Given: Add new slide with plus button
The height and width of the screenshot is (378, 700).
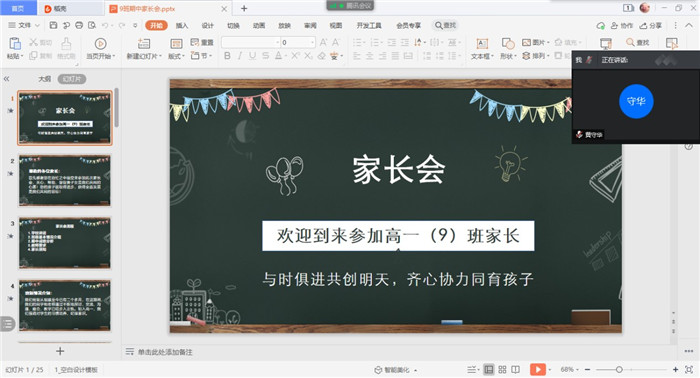Looking at the screenshot, I should 60,351.
